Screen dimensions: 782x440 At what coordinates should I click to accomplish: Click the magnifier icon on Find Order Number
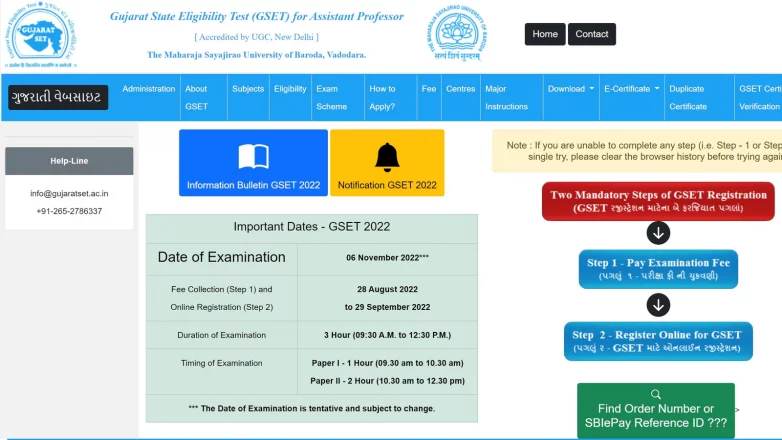click(x=656, y=394)
